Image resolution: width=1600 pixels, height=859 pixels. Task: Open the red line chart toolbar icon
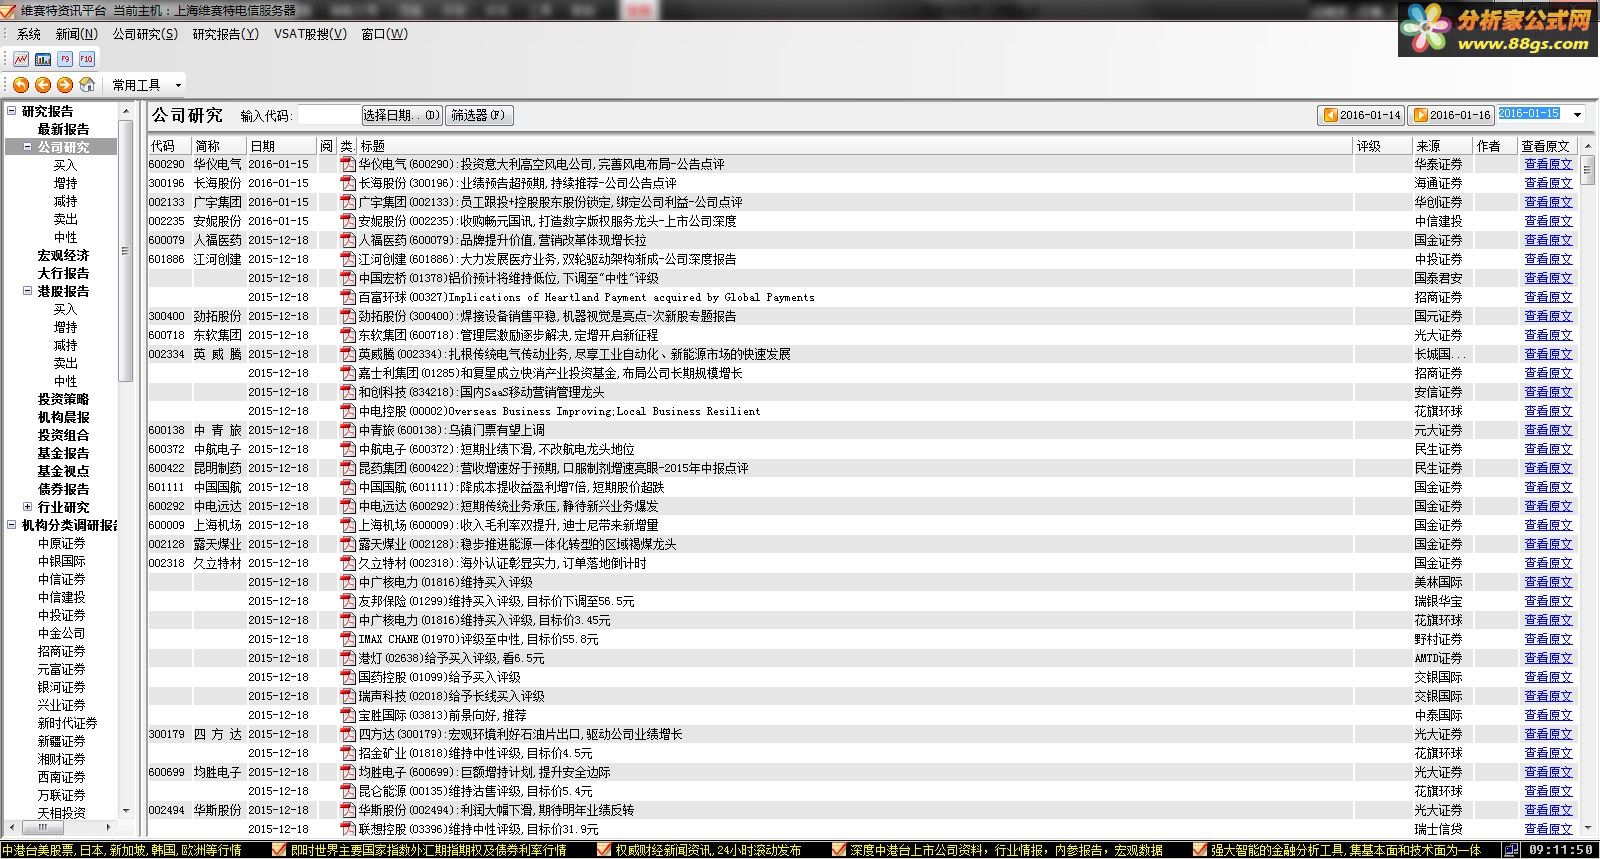pyautogui.click(x=21, y=59)
